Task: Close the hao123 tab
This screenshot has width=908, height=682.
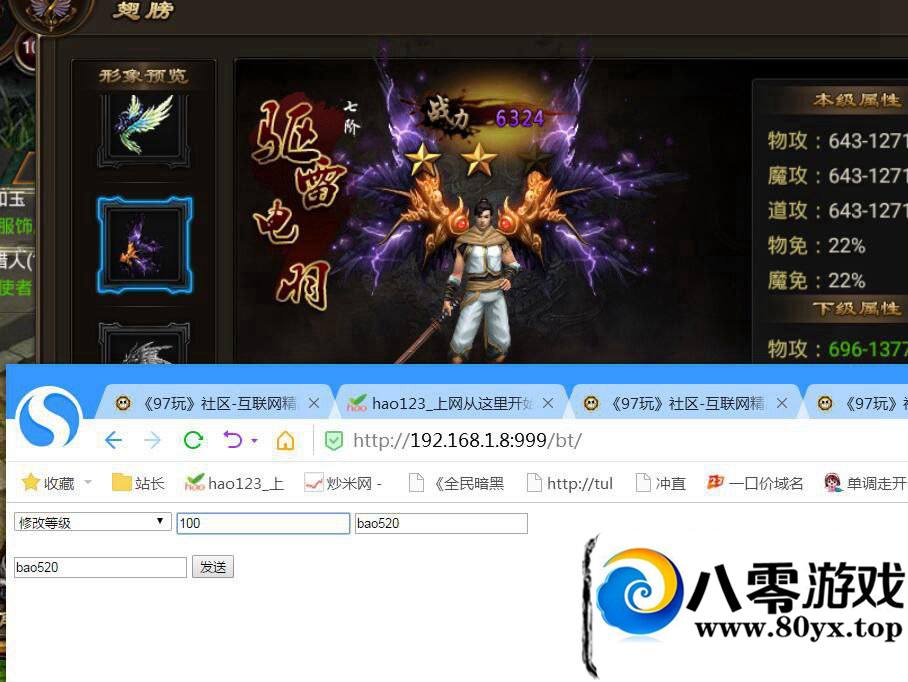Action: (x=548, y=403)
